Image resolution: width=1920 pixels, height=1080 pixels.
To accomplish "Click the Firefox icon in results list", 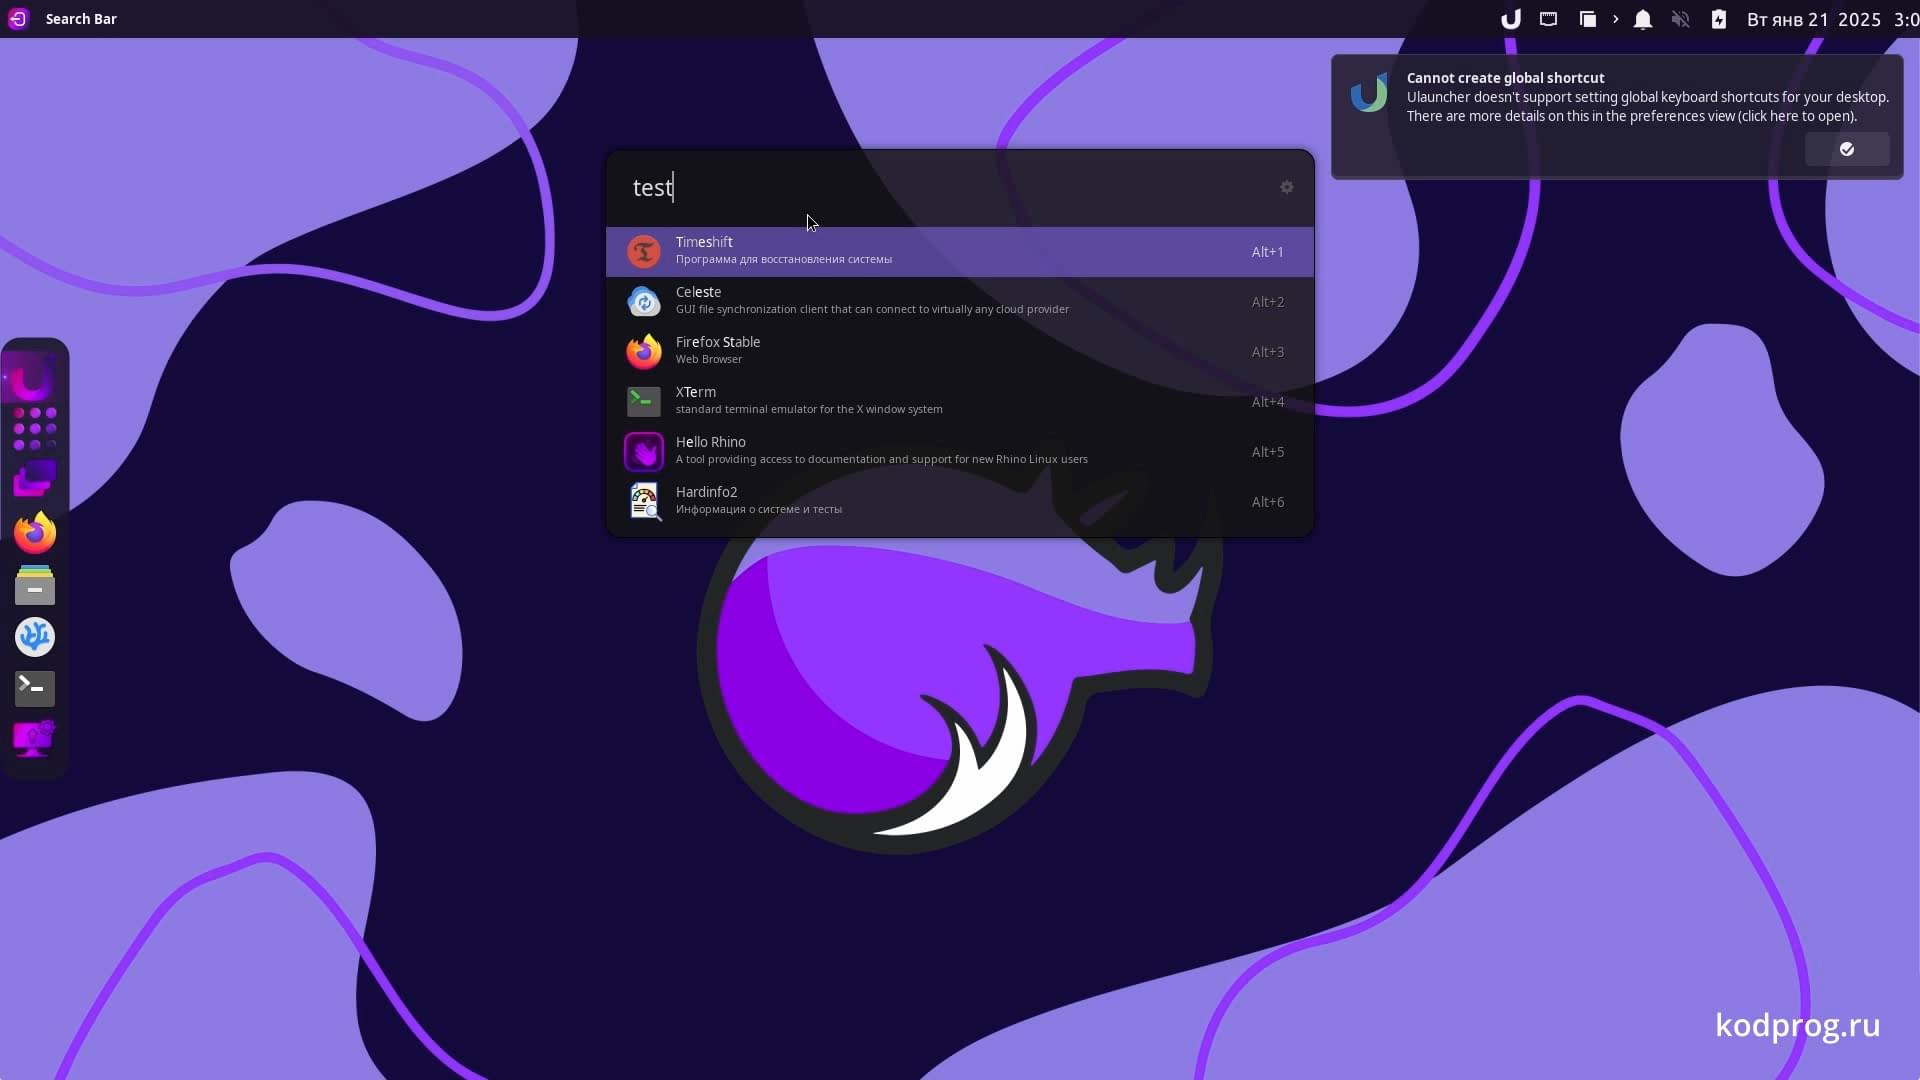I will (x=644, y=352).
